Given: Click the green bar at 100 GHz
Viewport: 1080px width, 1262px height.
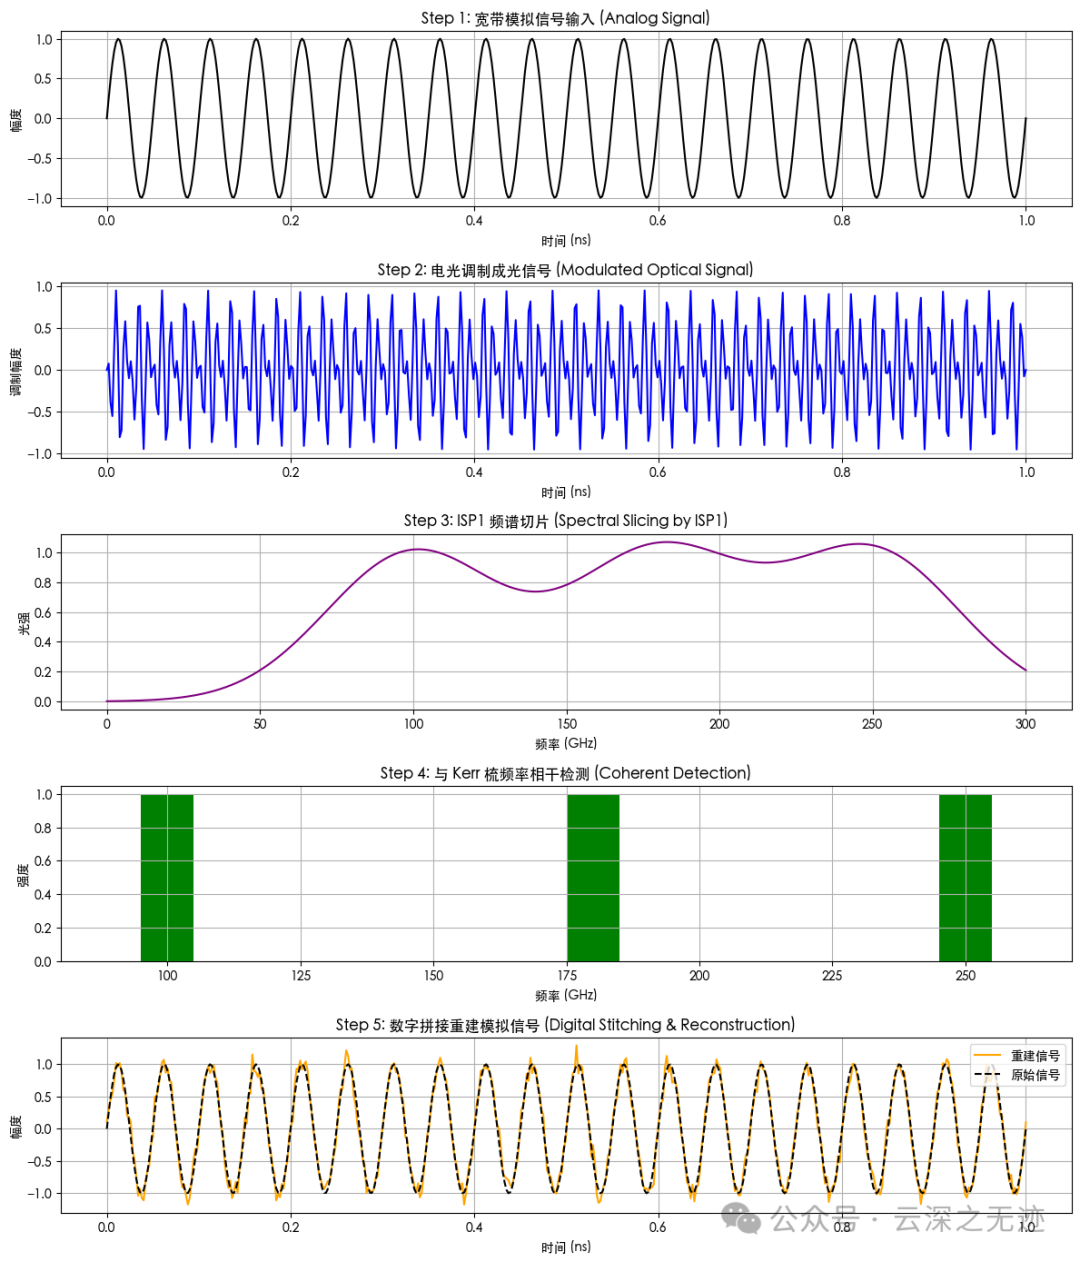Looking at the screenshot, I should click(167, 878).
